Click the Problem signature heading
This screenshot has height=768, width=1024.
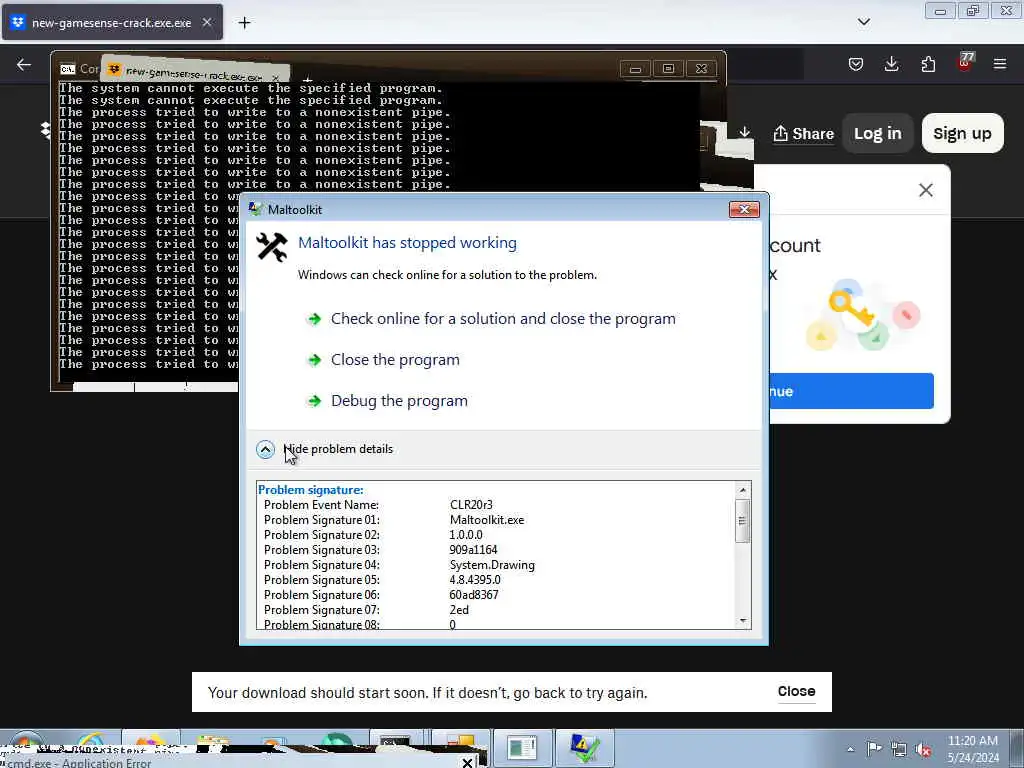coord(311,490)
